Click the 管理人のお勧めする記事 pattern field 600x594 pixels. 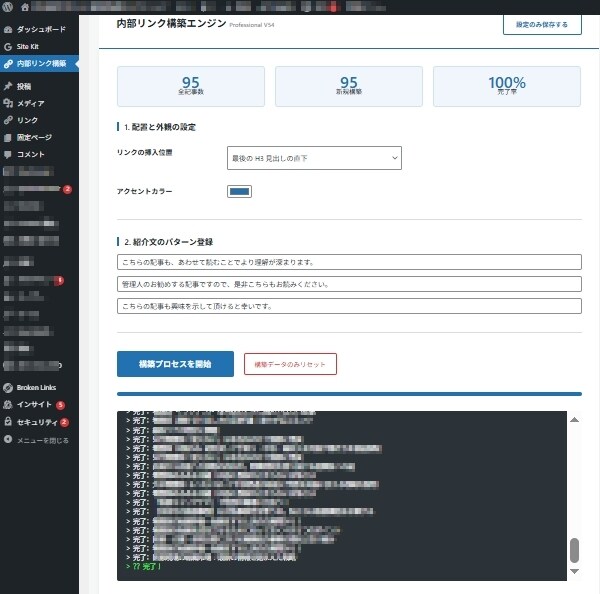(349, 284)
